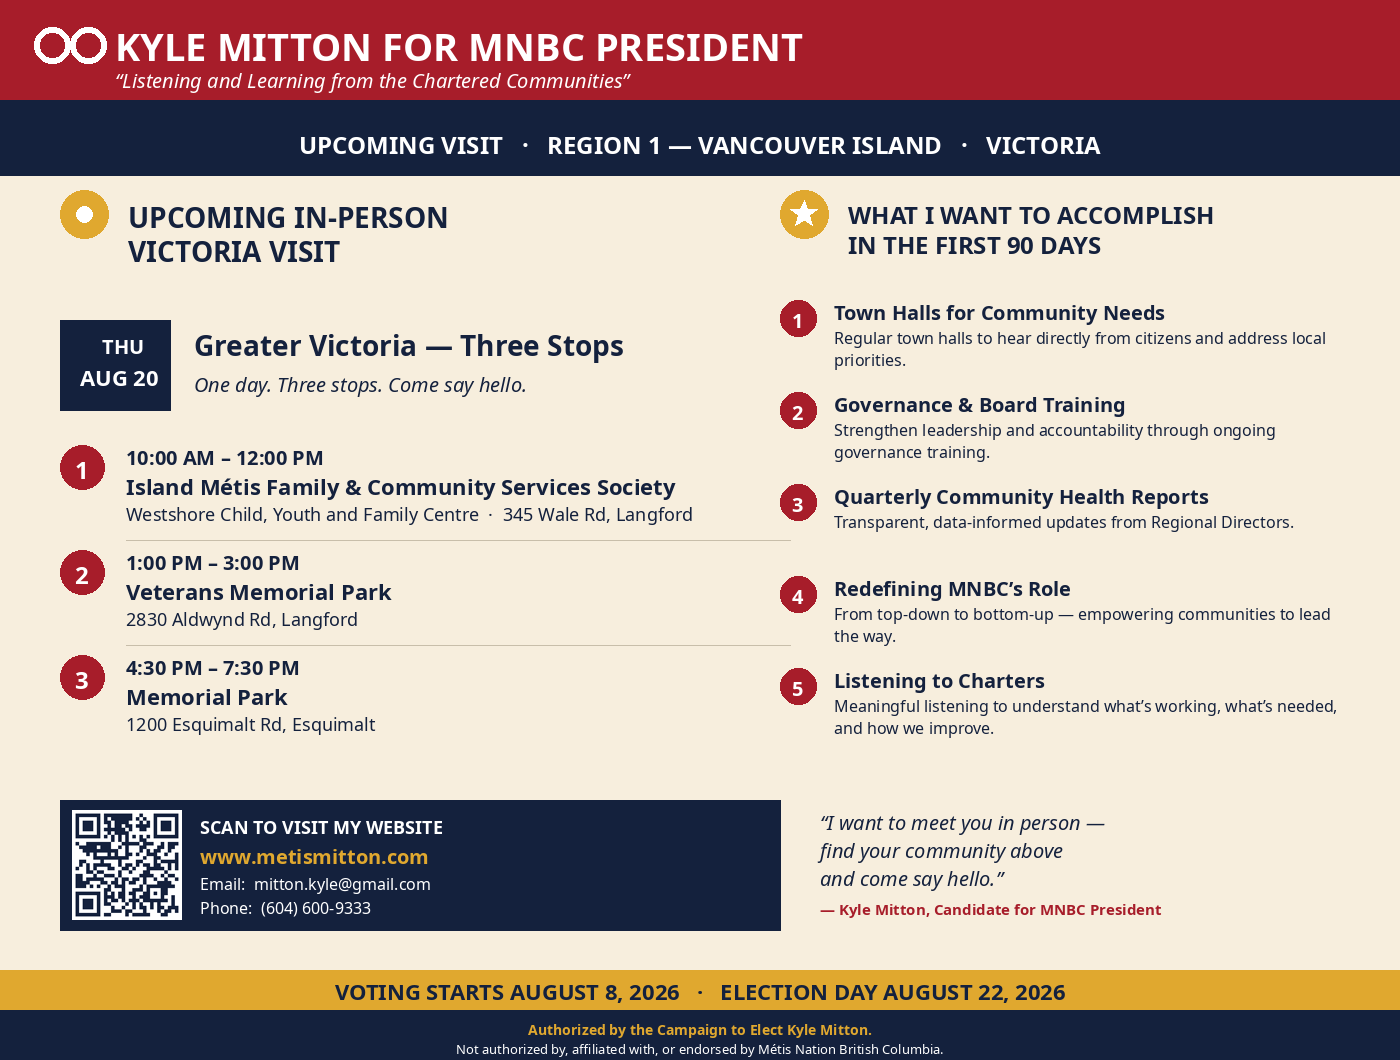Image resolution: width=1400 pixels, height=1060 pixels.
Task: Click the THU AUG 20 date box
Action: point(115,365)
